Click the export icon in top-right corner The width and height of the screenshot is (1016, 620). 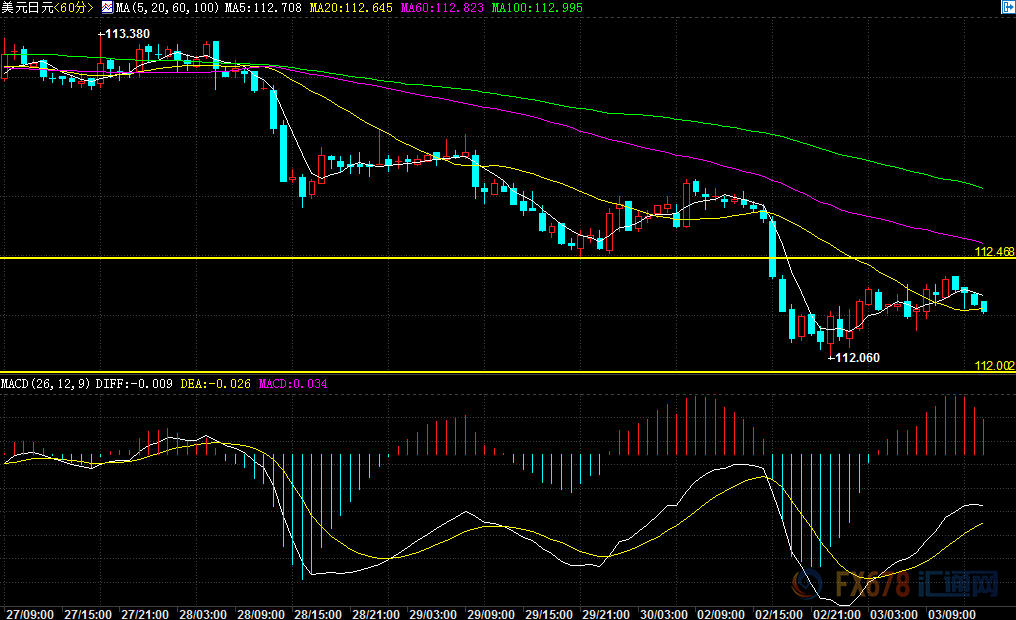(x=1007, y=7)
